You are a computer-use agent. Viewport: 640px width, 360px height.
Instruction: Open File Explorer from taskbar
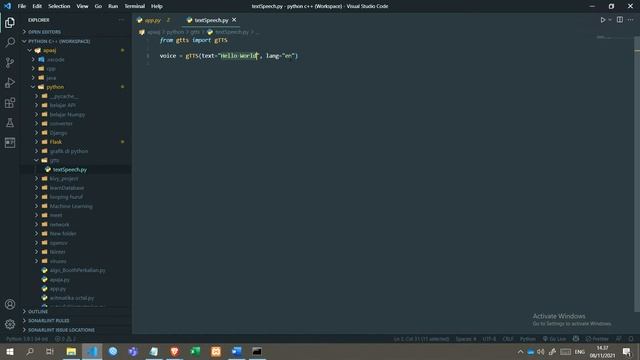(71, 351)
